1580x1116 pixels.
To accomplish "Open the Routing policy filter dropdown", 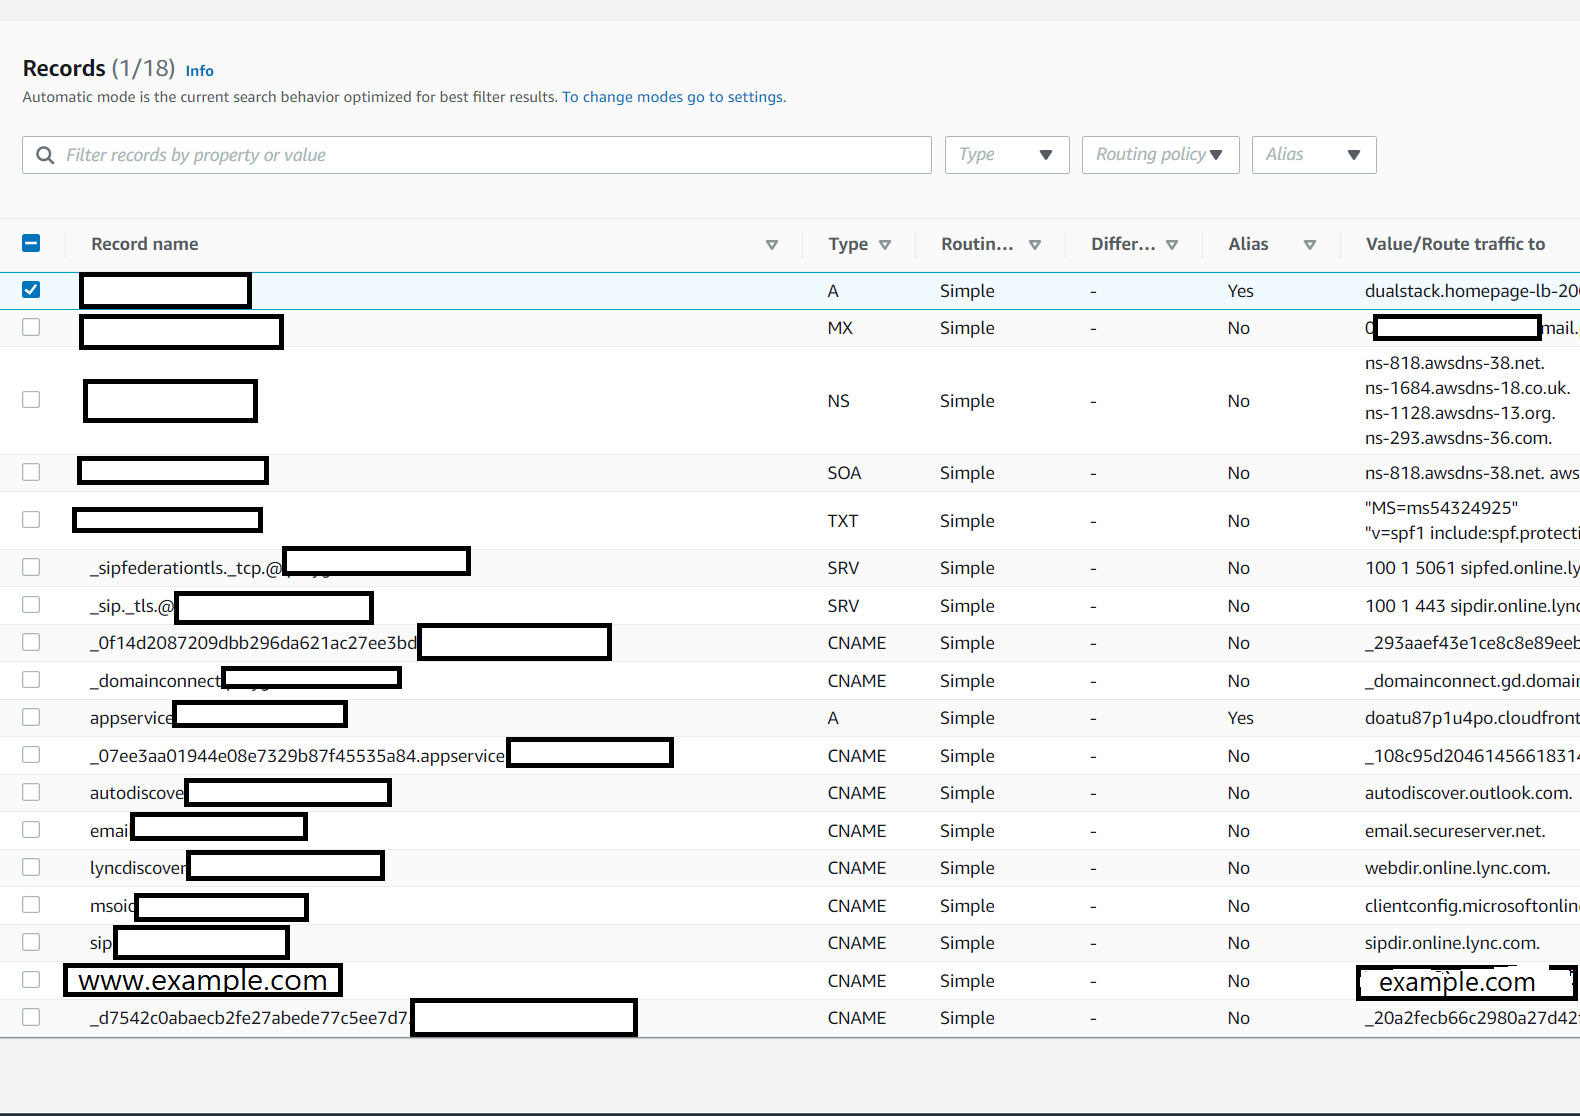I will tap(1160, 155).
